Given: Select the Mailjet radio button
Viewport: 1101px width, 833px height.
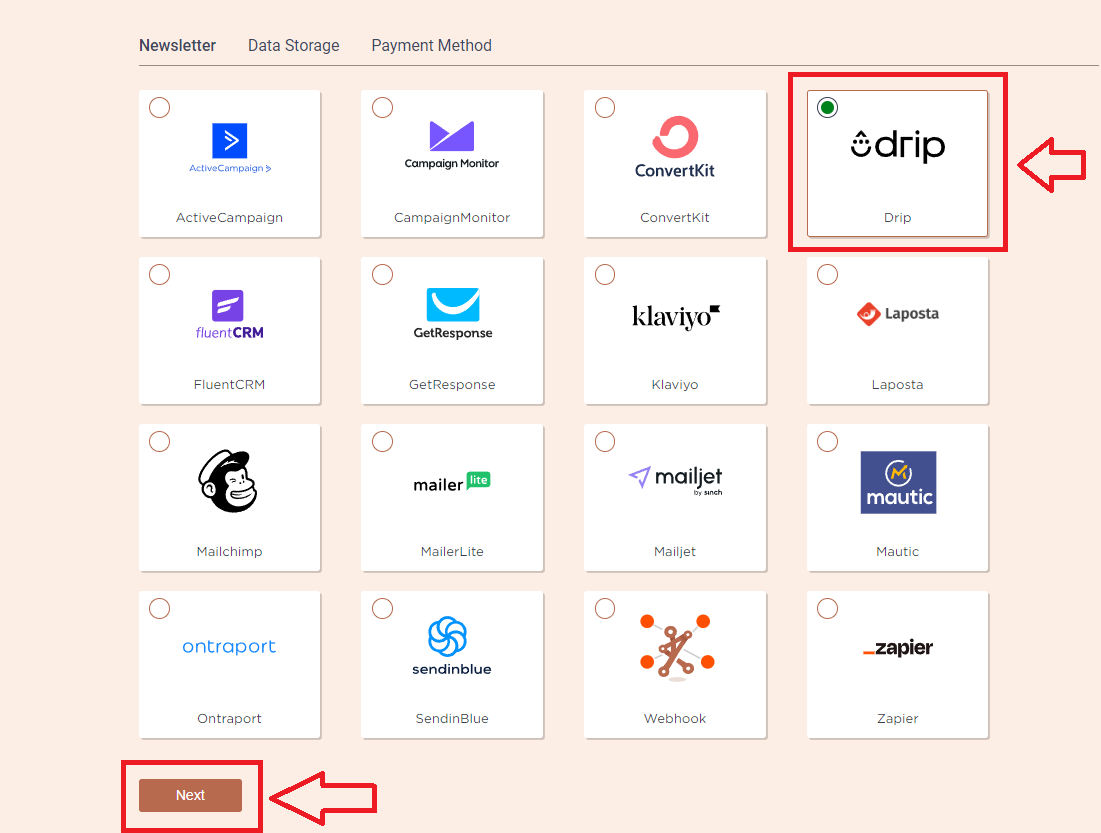Looking at the screenshot, I should coord(605,442).
